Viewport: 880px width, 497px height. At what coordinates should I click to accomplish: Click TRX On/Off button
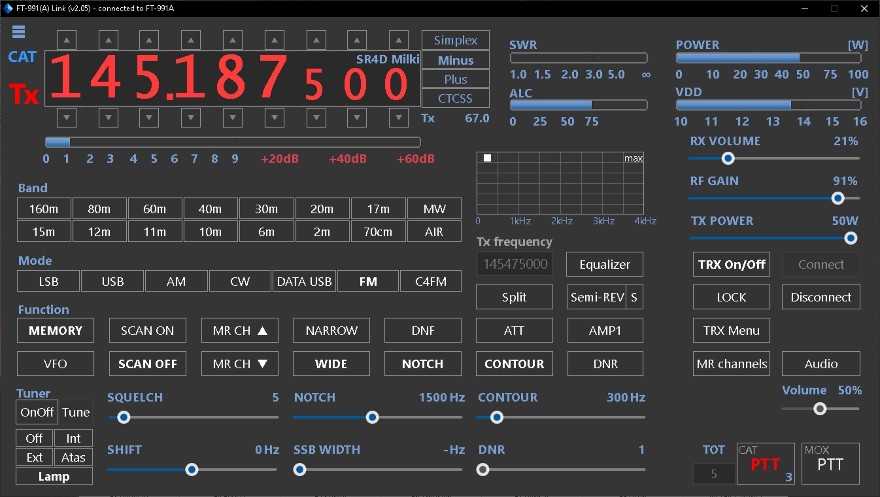click(731, 264)
